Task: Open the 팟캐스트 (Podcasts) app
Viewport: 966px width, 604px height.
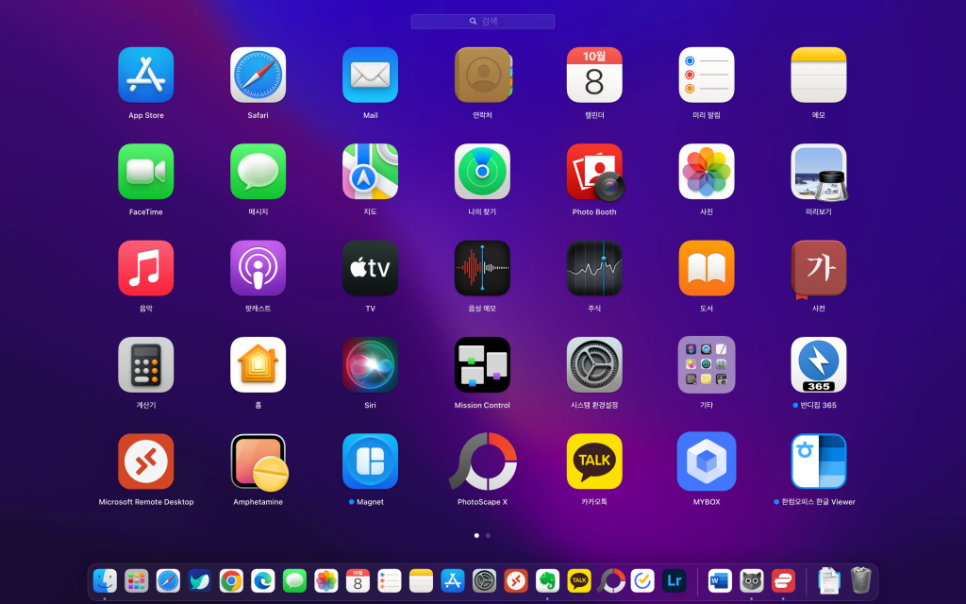Action: tap(258, 268)
